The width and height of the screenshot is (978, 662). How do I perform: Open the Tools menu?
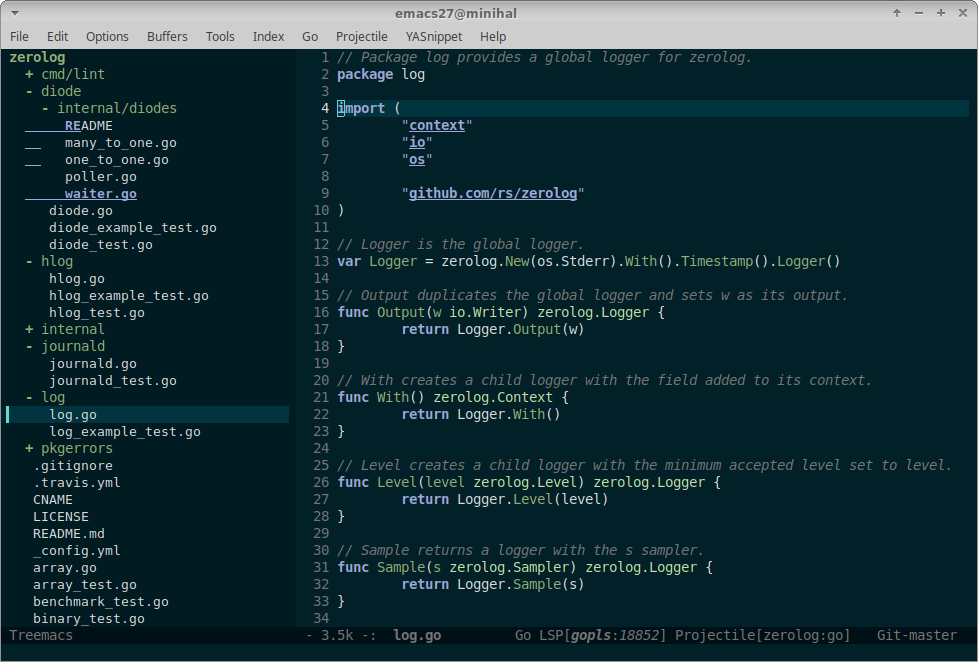(x=220, y=37)
